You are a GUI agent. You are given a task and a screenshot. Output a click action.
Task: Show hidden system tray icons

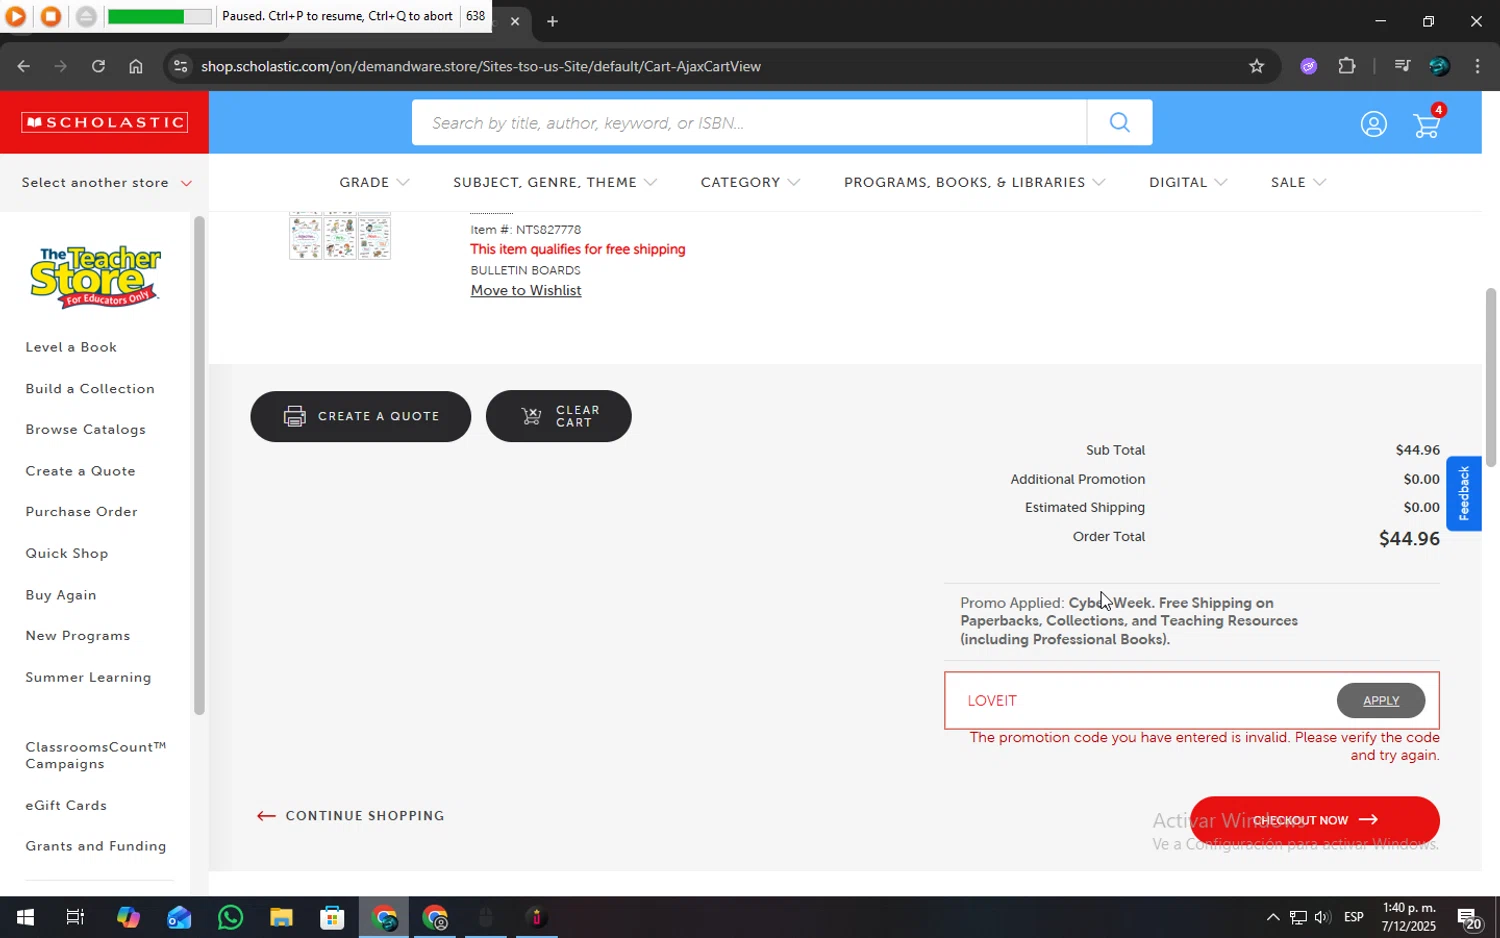tap(1272, 917)
